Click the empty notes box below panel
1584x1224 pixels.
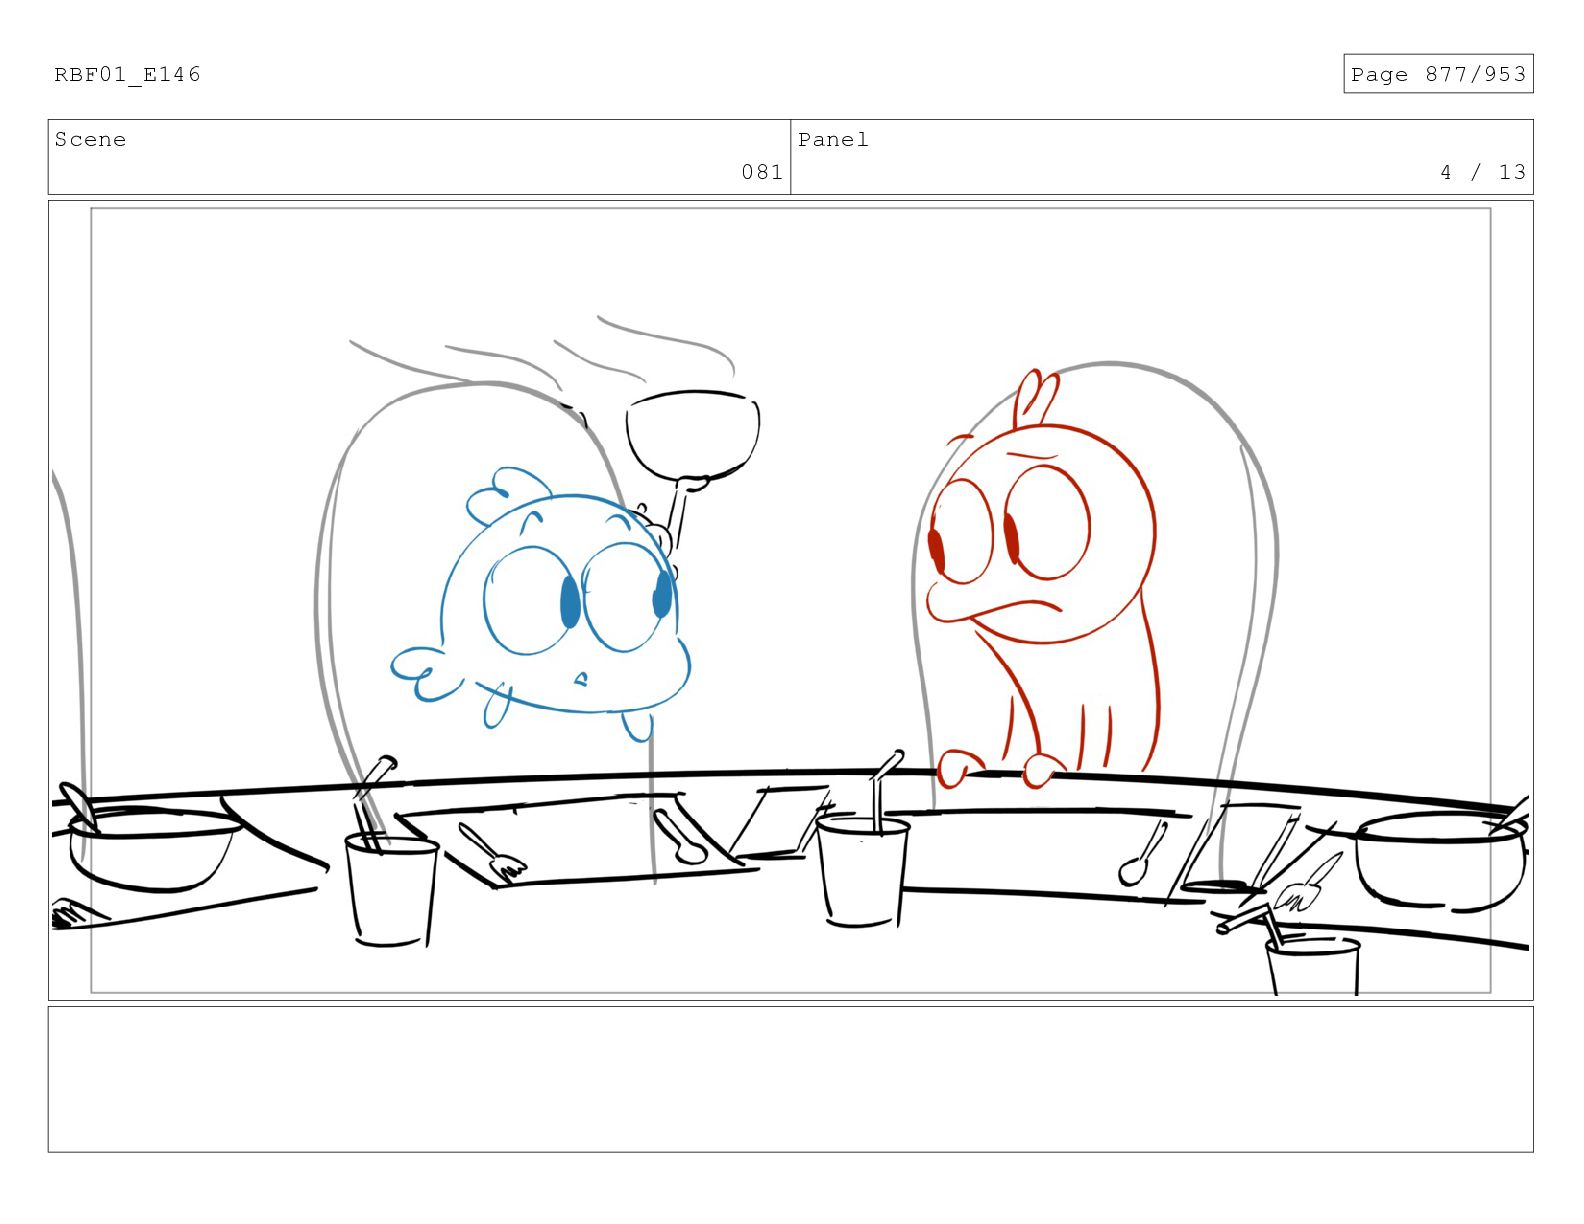point(791,1079)
